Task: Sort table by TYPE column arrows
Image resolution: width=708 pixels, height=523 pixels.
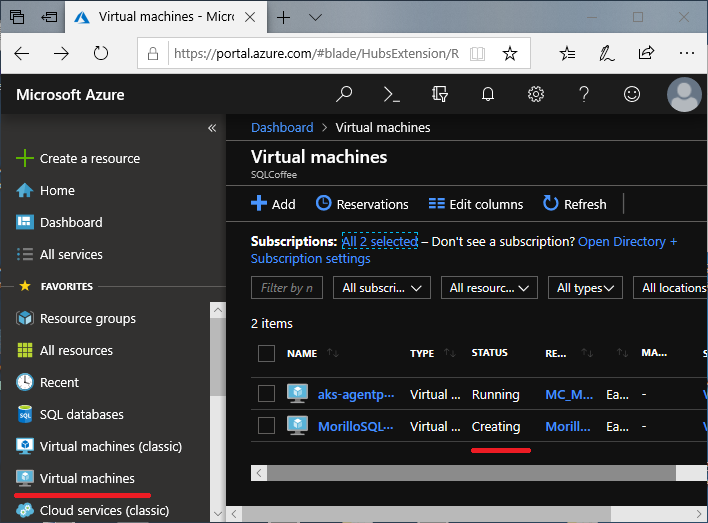Action: coord(449,353)
